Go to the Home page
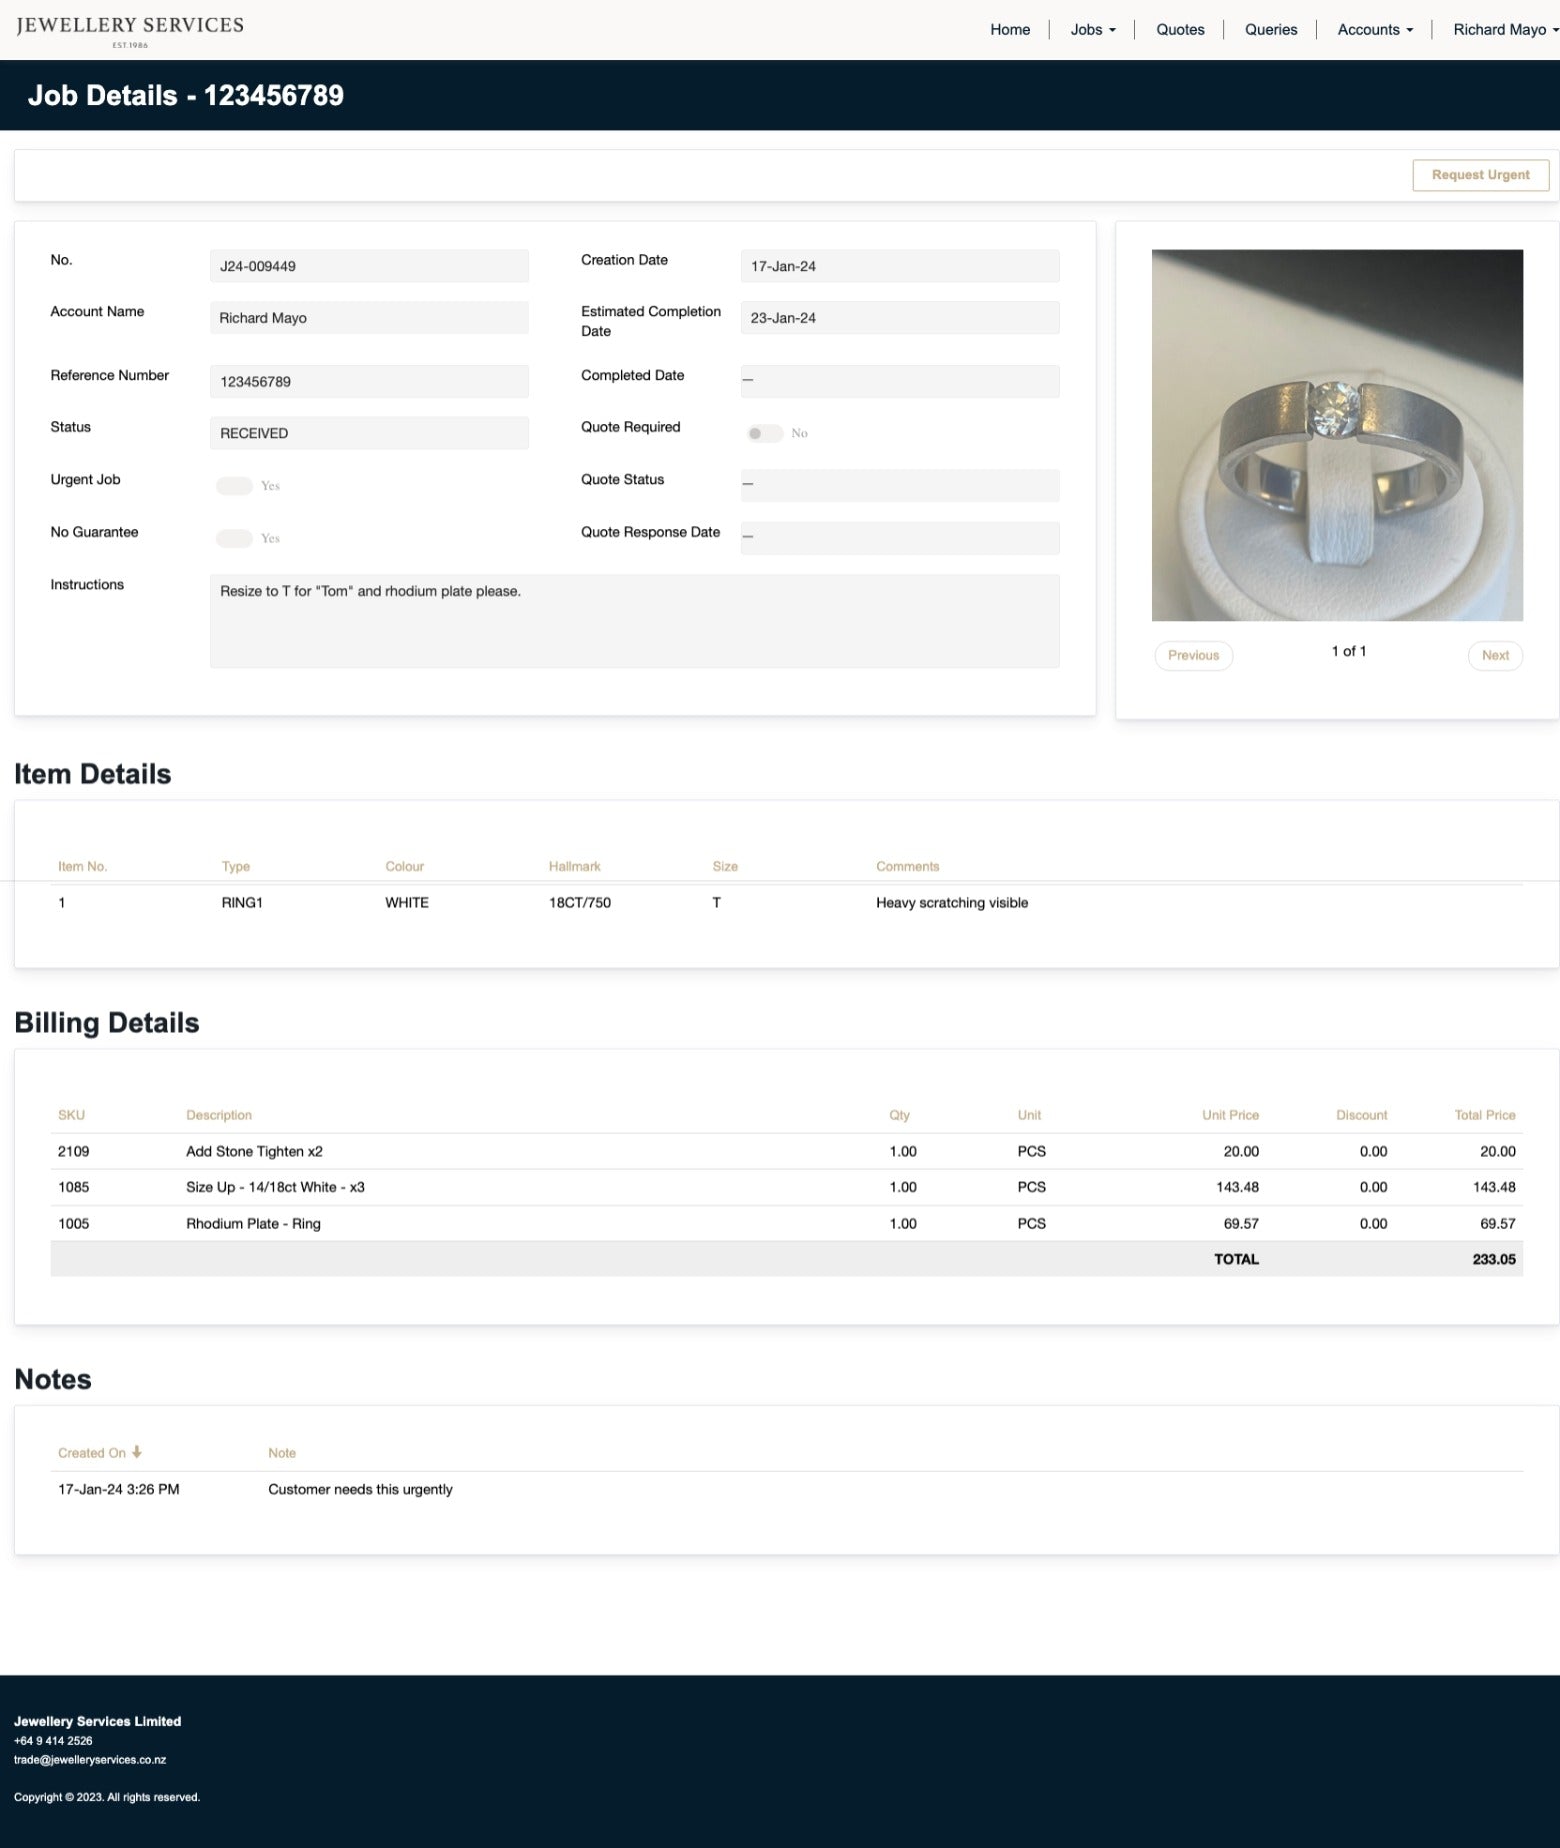 coord(1010,30)
